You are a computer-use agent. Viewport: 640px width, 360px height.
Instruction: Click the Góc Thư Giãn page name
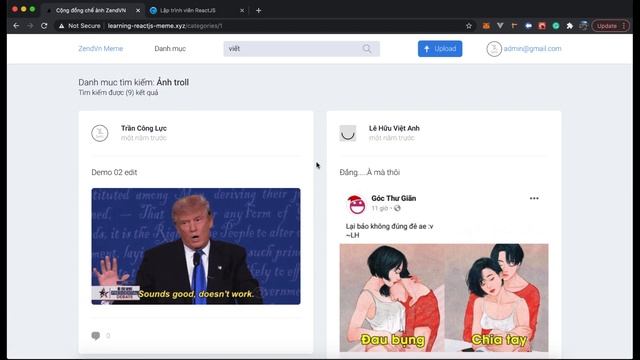tap(393, 198)
